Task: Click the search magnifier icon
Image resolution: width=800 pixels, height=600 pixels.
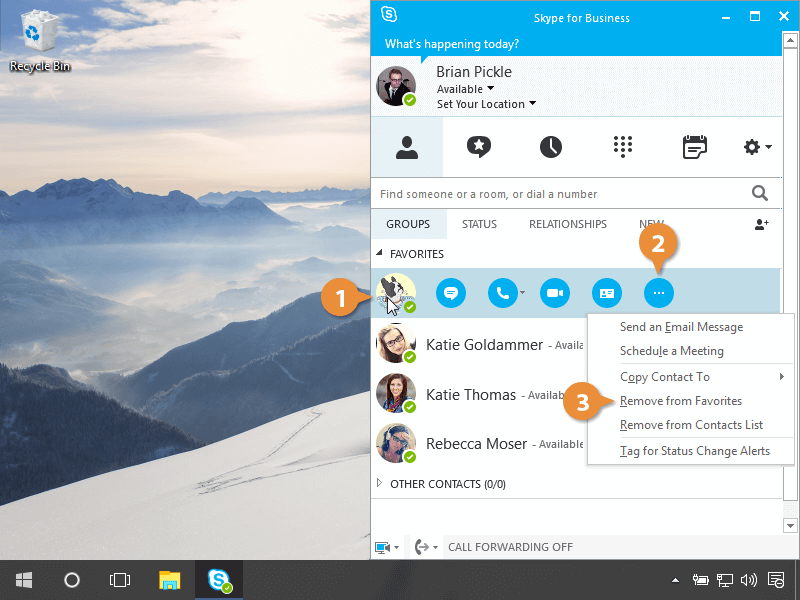Action: click(760, 194)
